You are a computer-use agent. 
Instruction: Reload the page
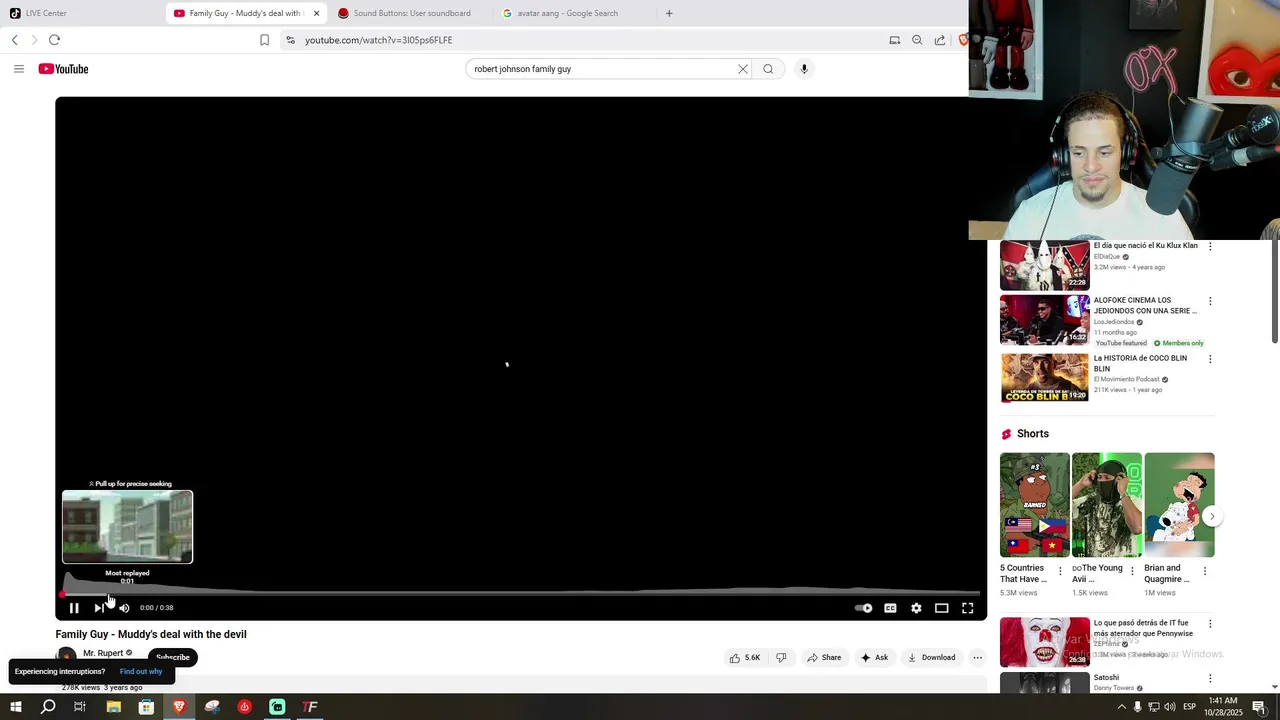(x=55, y=40)
